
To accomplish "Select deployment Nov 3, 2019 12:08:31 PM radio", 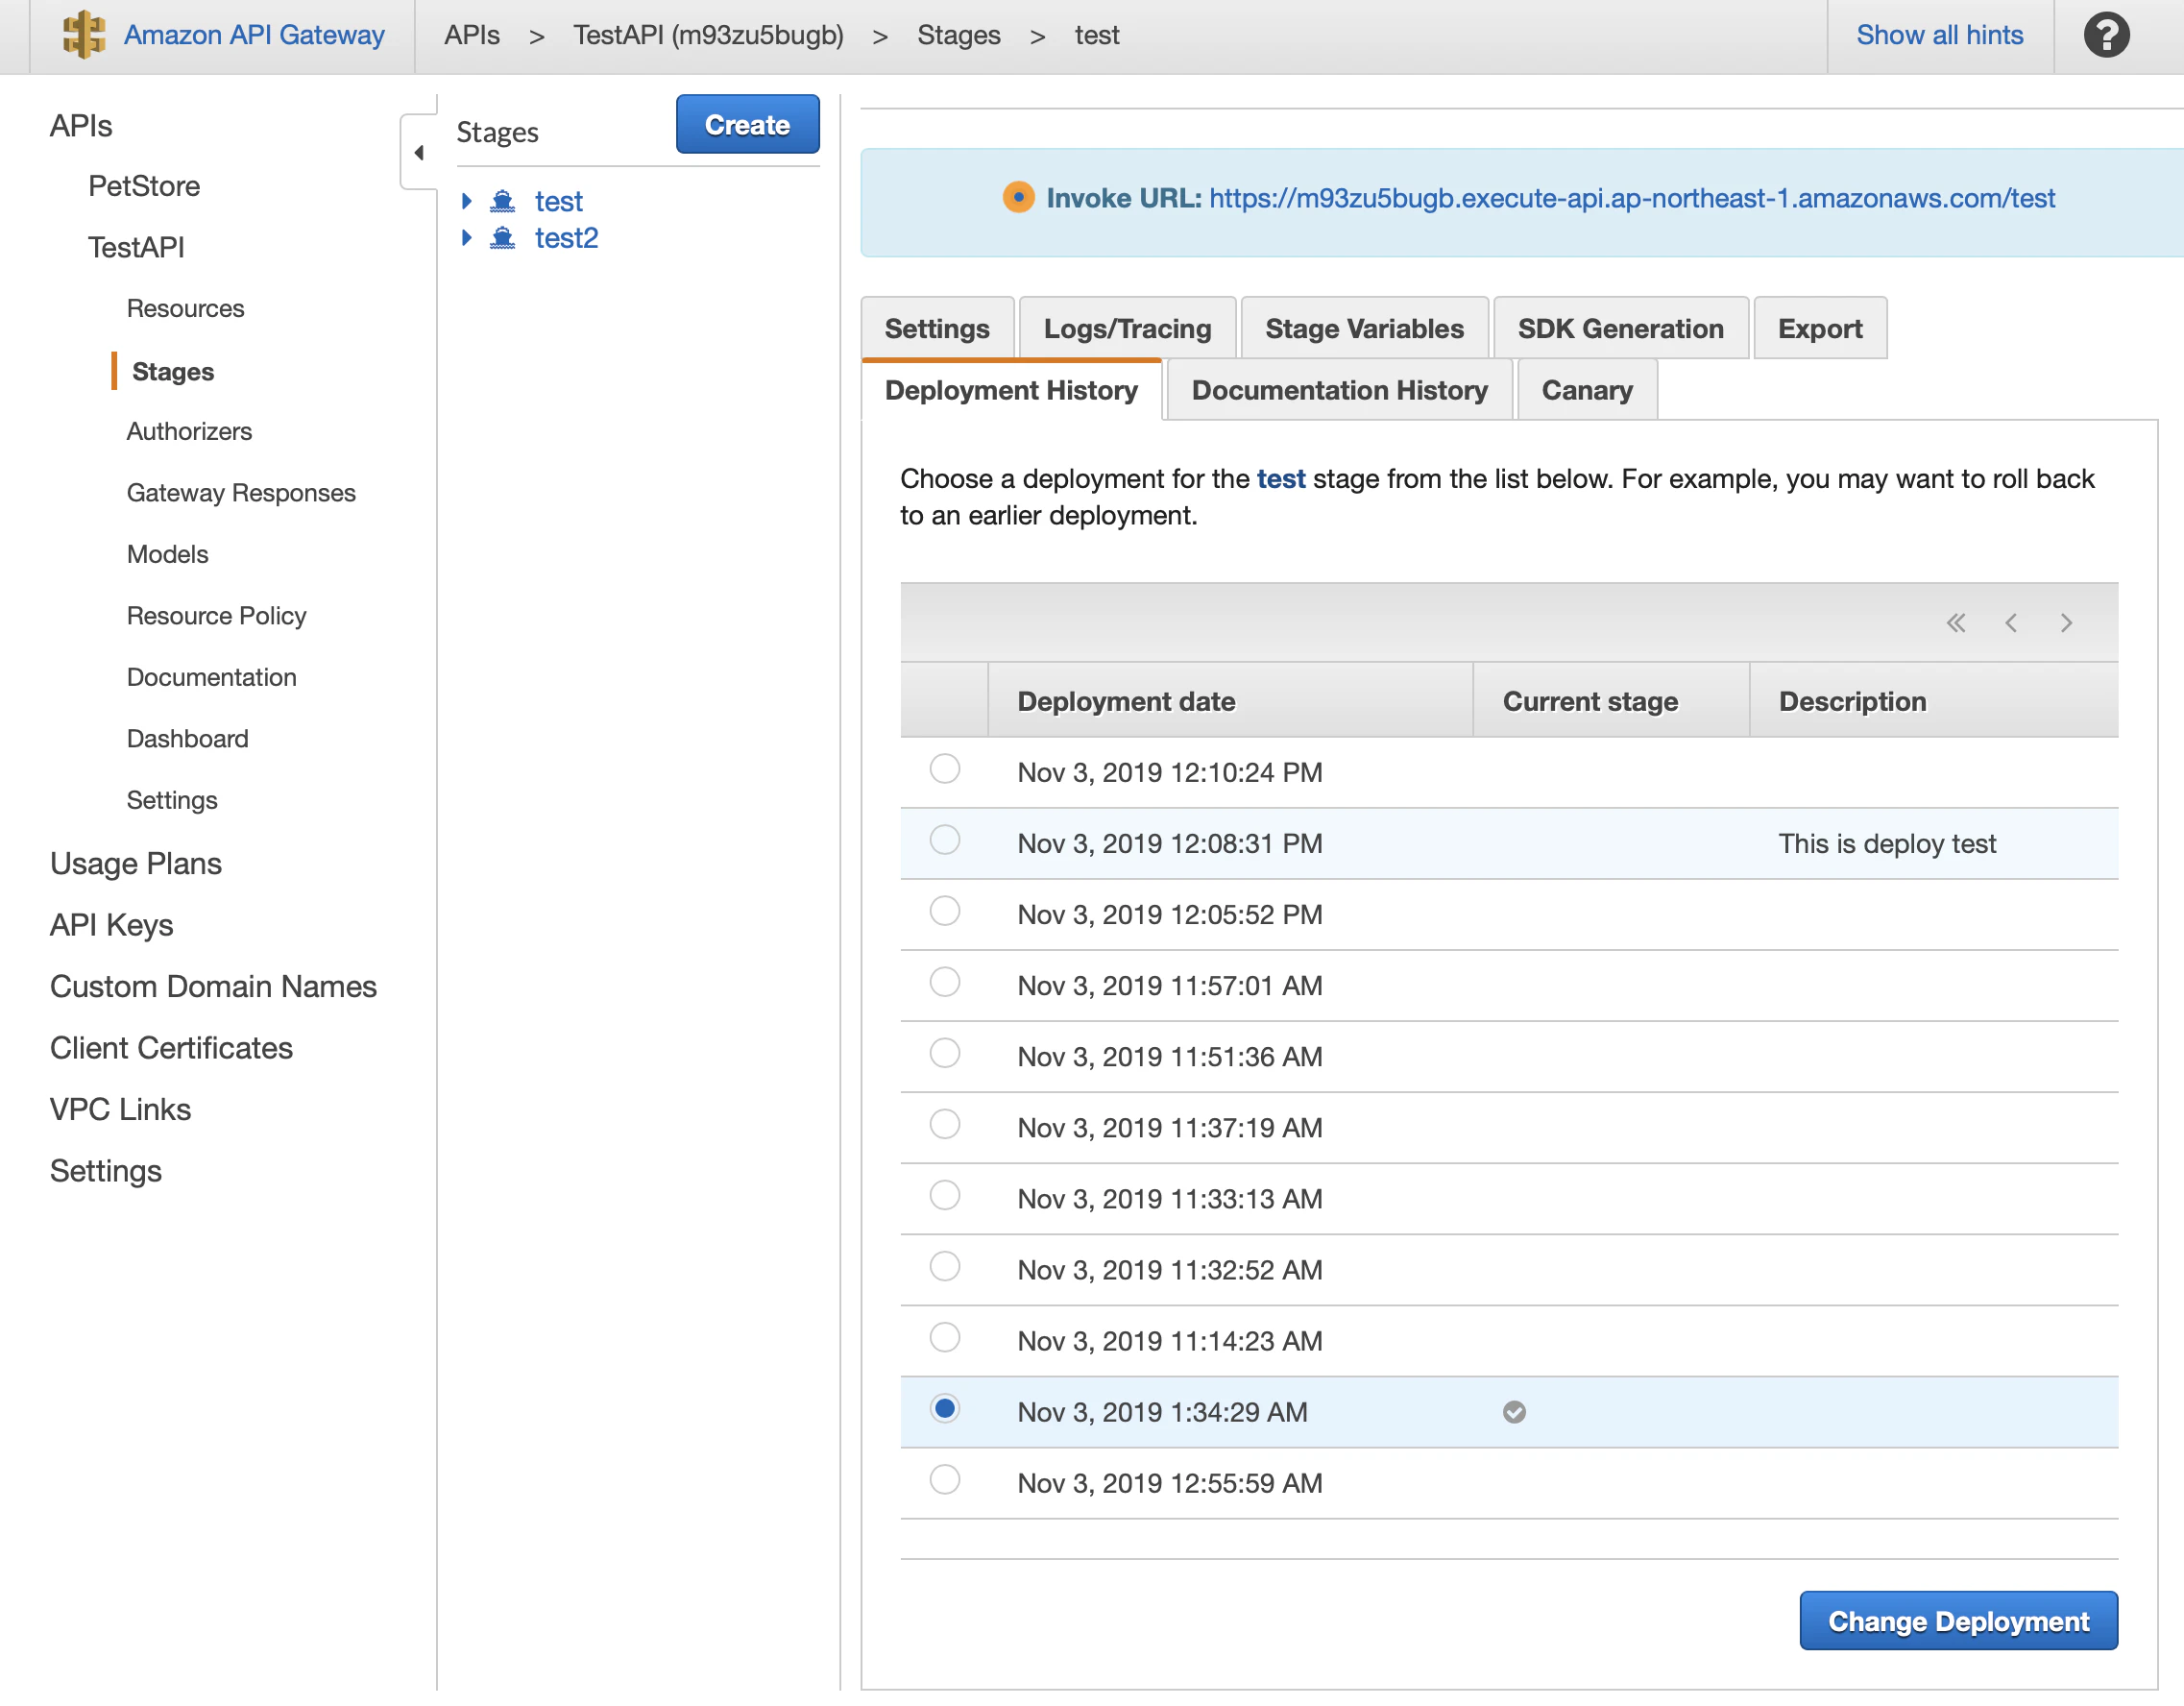I will 944,839.
